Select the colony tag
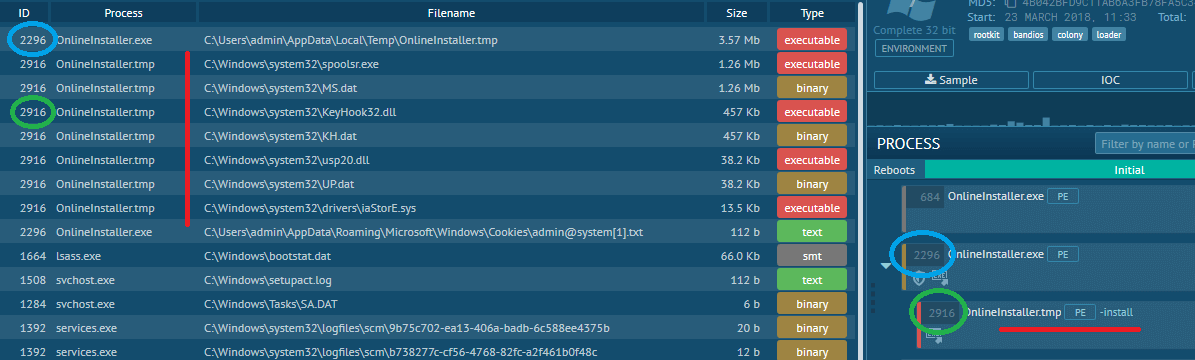The width and height of the screenshot is (1195, 360). [x=1069, y=35]
